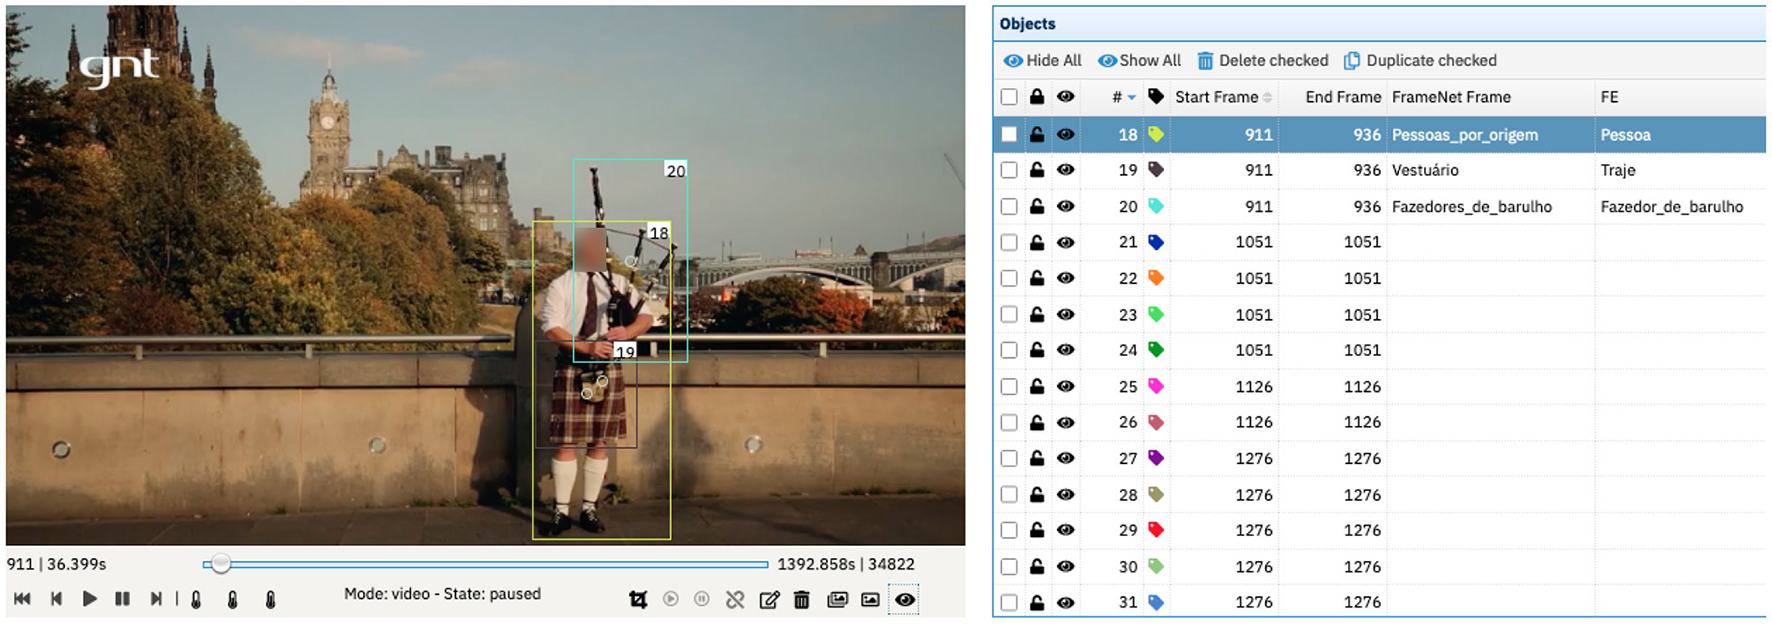Viewport: 1772px width, 624px height.
Task: Click Duplicate checked button
Action: coord(1420,61)
